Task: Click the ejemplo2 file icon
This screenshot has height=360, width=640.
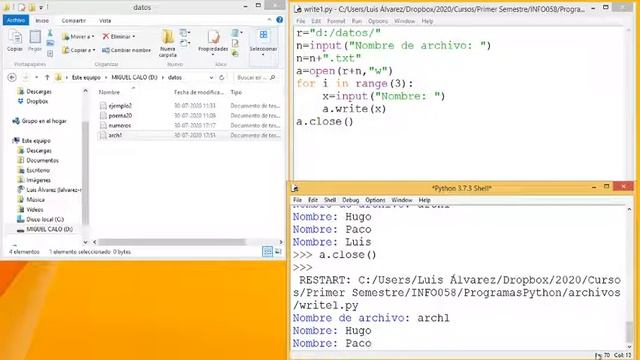Action: click(103, 106)
